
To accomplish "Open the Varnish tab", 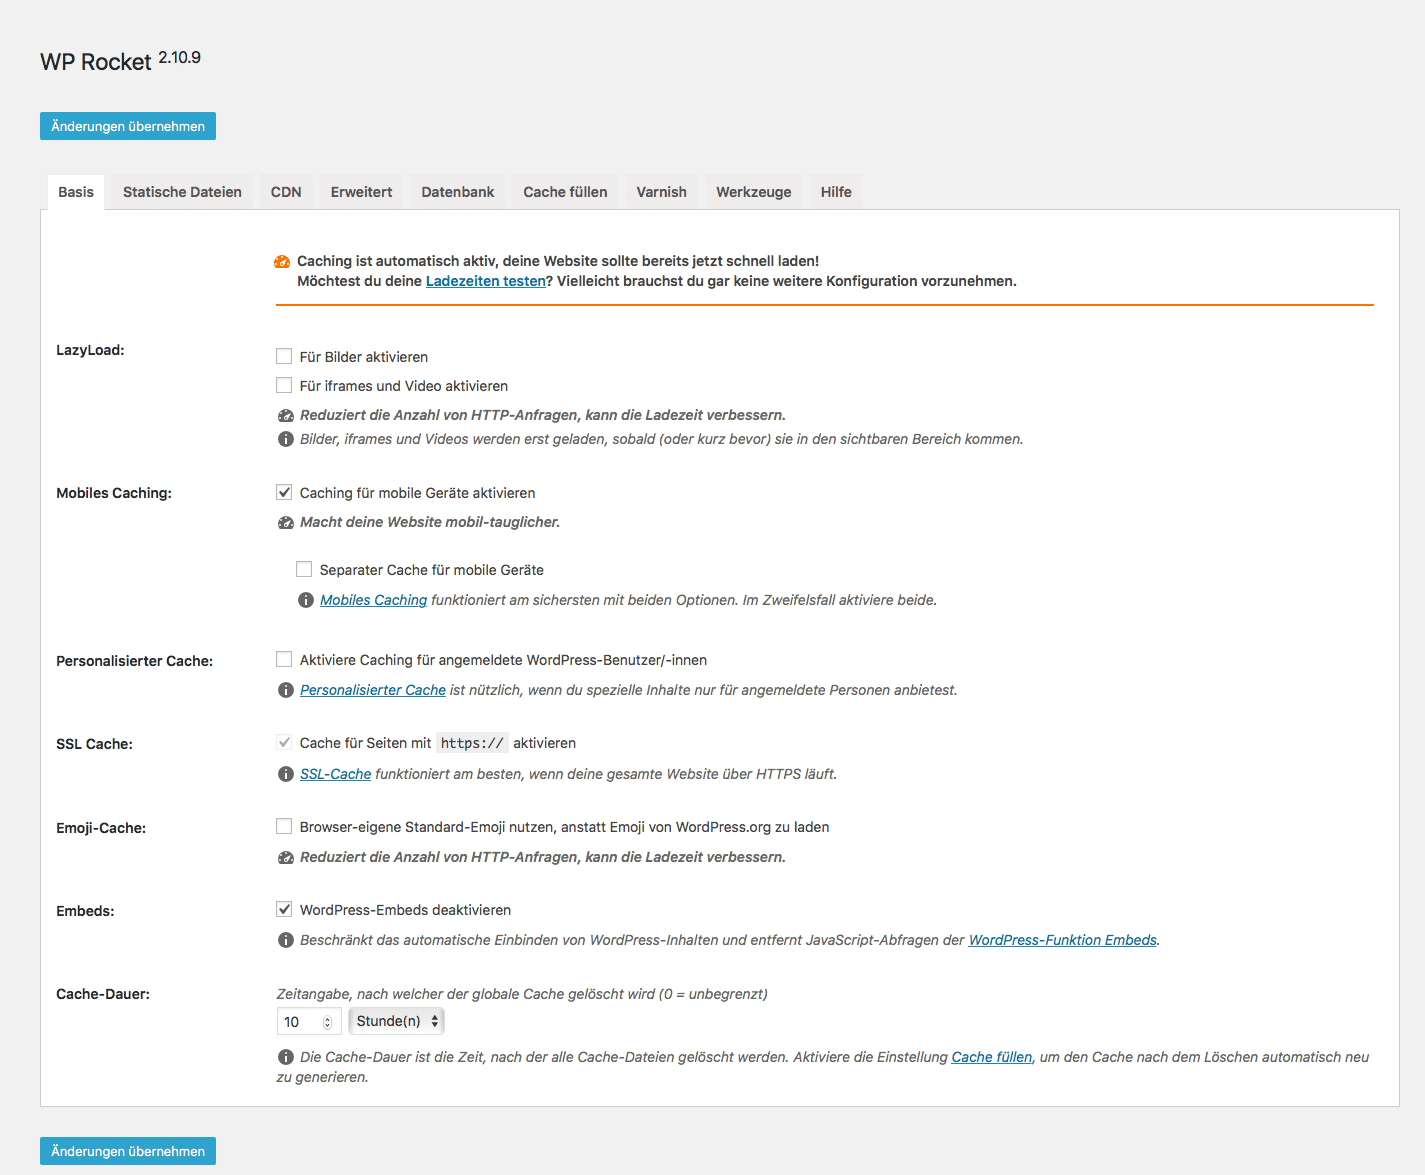I will [x=661, y=192].
